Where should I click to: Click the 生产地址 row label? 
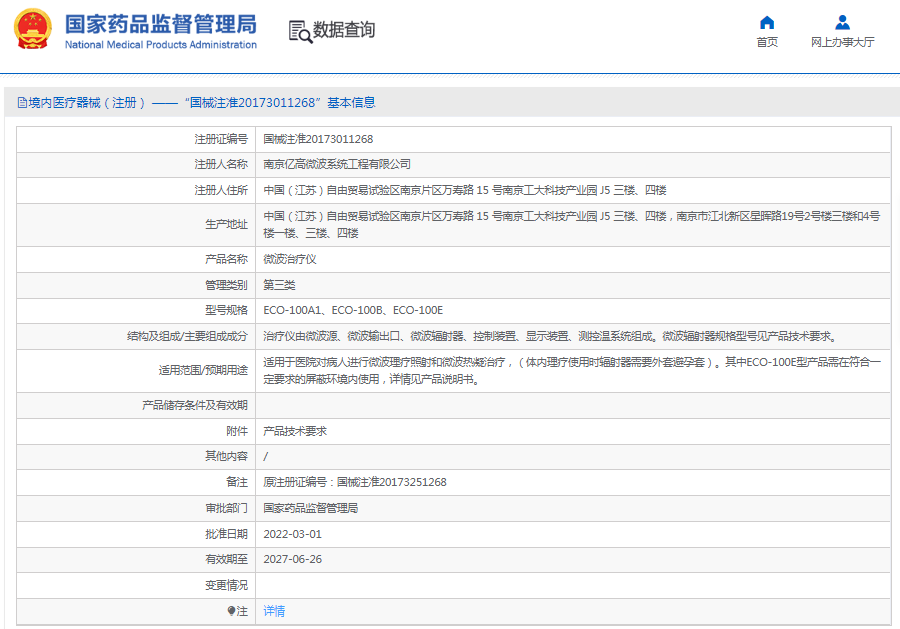(226, 224)
